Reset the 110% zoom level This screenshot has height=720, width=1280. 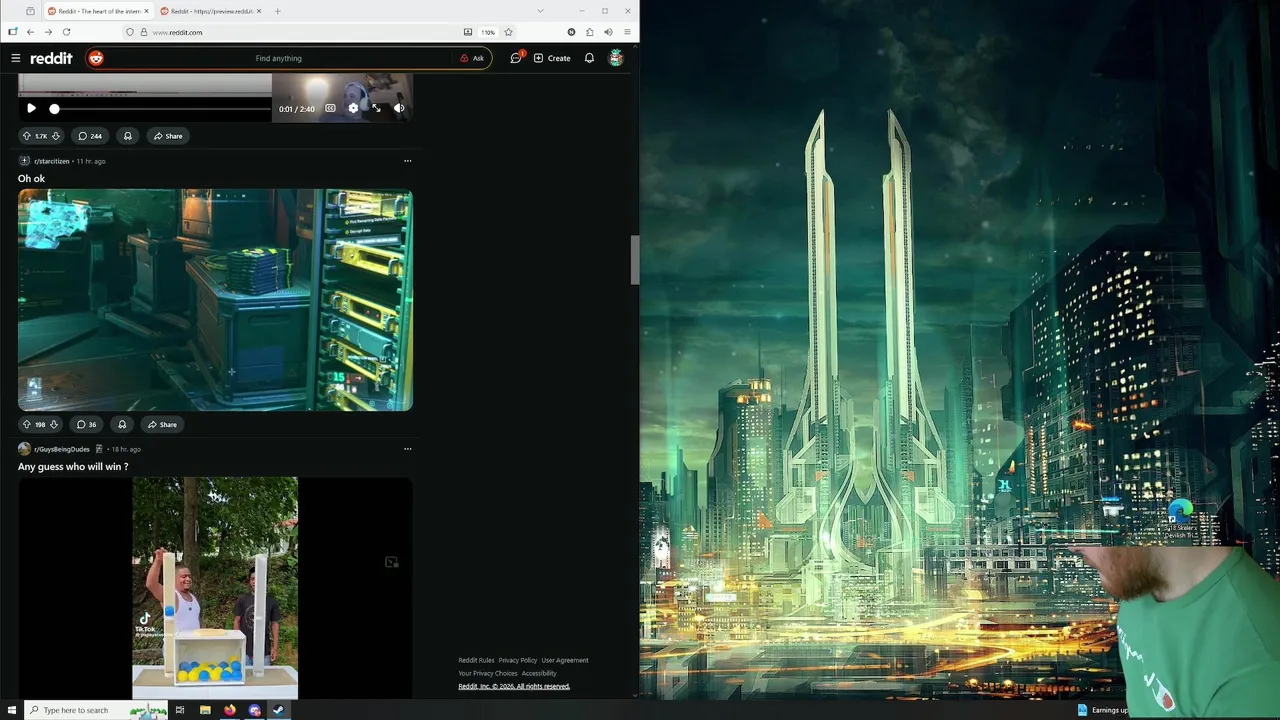[488, 32]
